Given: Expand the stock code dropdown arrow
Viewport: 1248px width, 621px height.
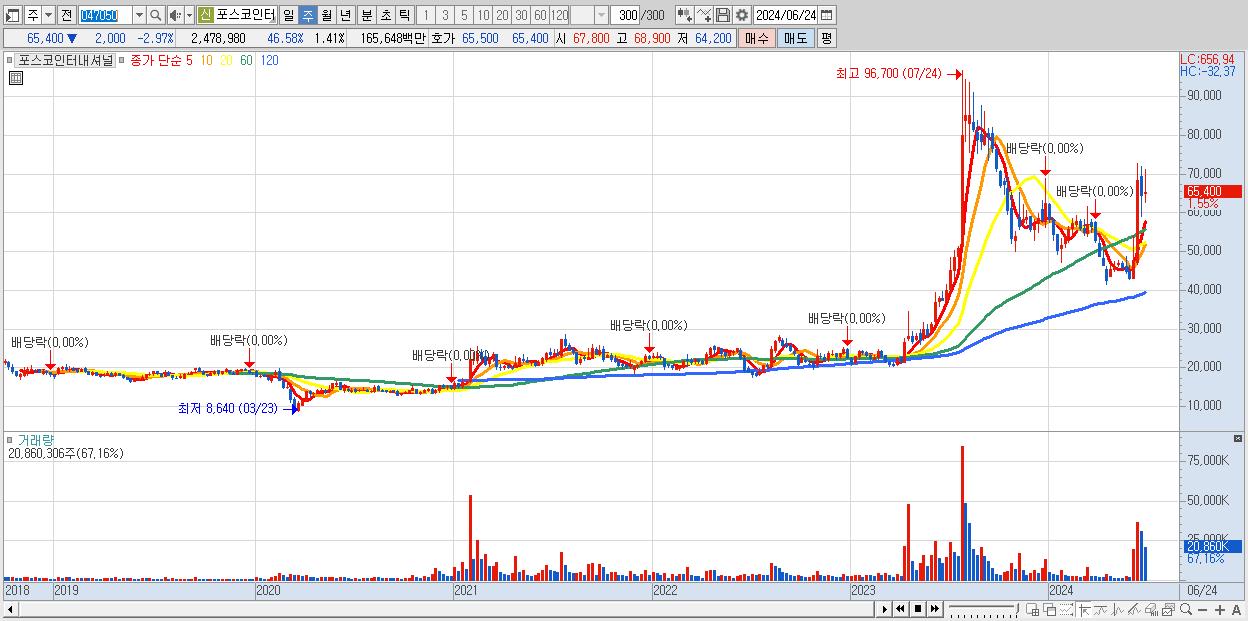Looking at the screenshot, I should coord(140,15).
